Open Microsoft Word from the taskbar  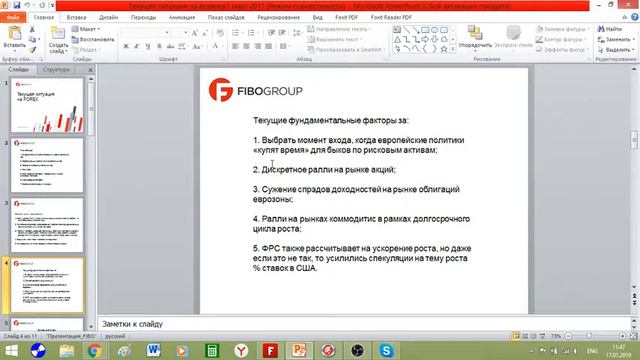click(153, 351)
